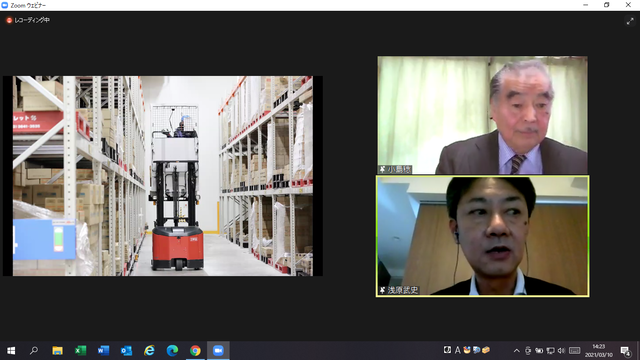Viewport: 640px width, 360px height.
Task: Select the warehouse forklift shared video
Action: tap(163, 176)
